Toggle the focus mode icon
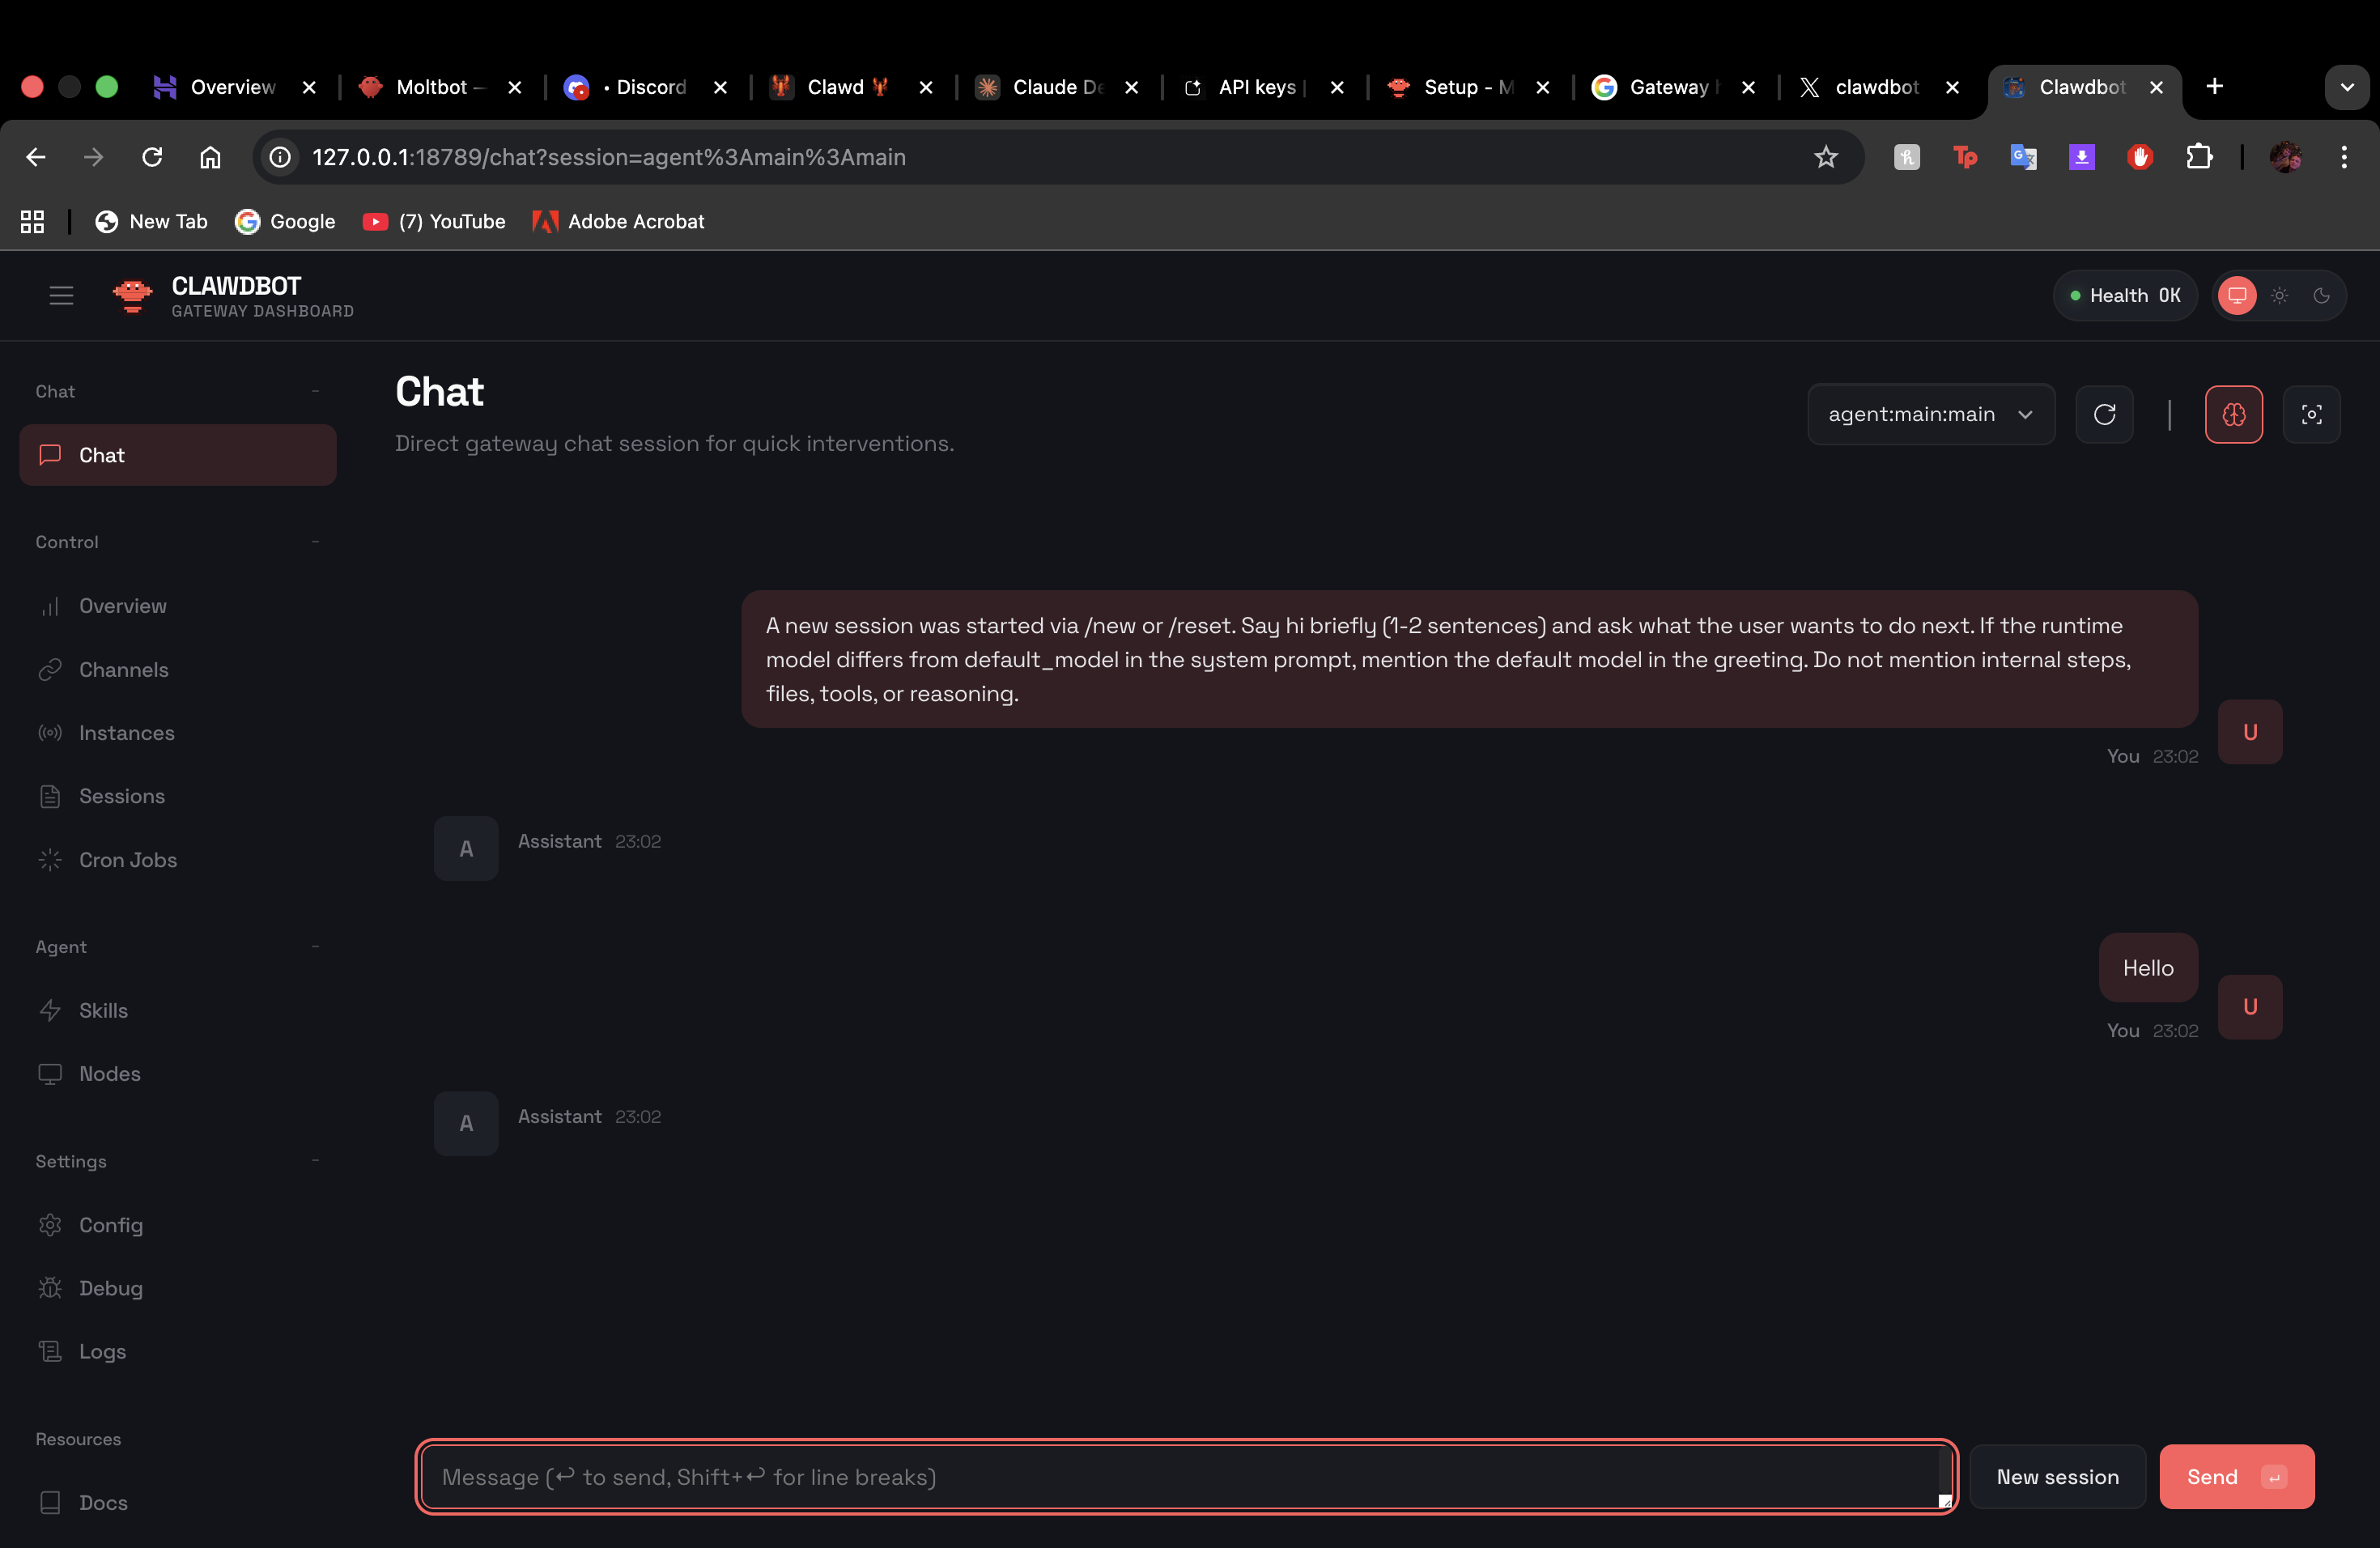 tap(2311, 414)
